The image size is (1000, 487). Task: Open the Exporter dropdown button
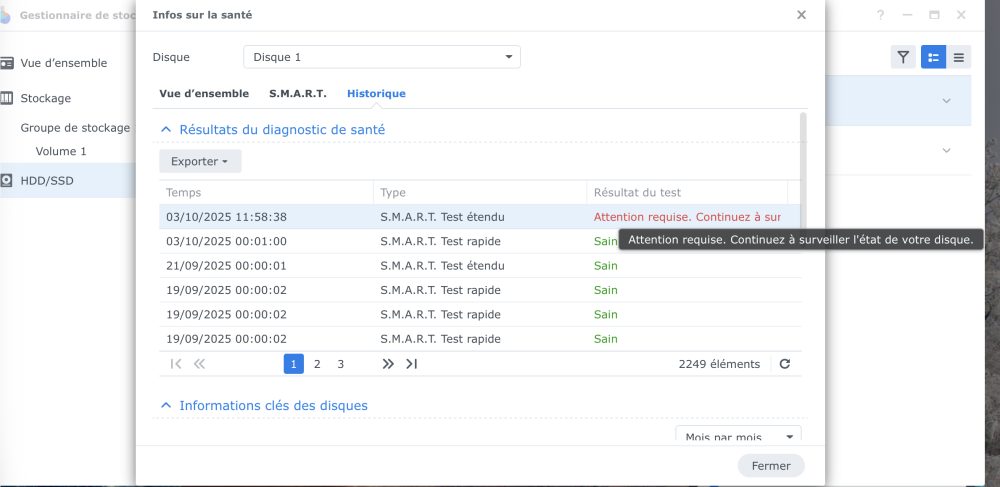(200, 161)
